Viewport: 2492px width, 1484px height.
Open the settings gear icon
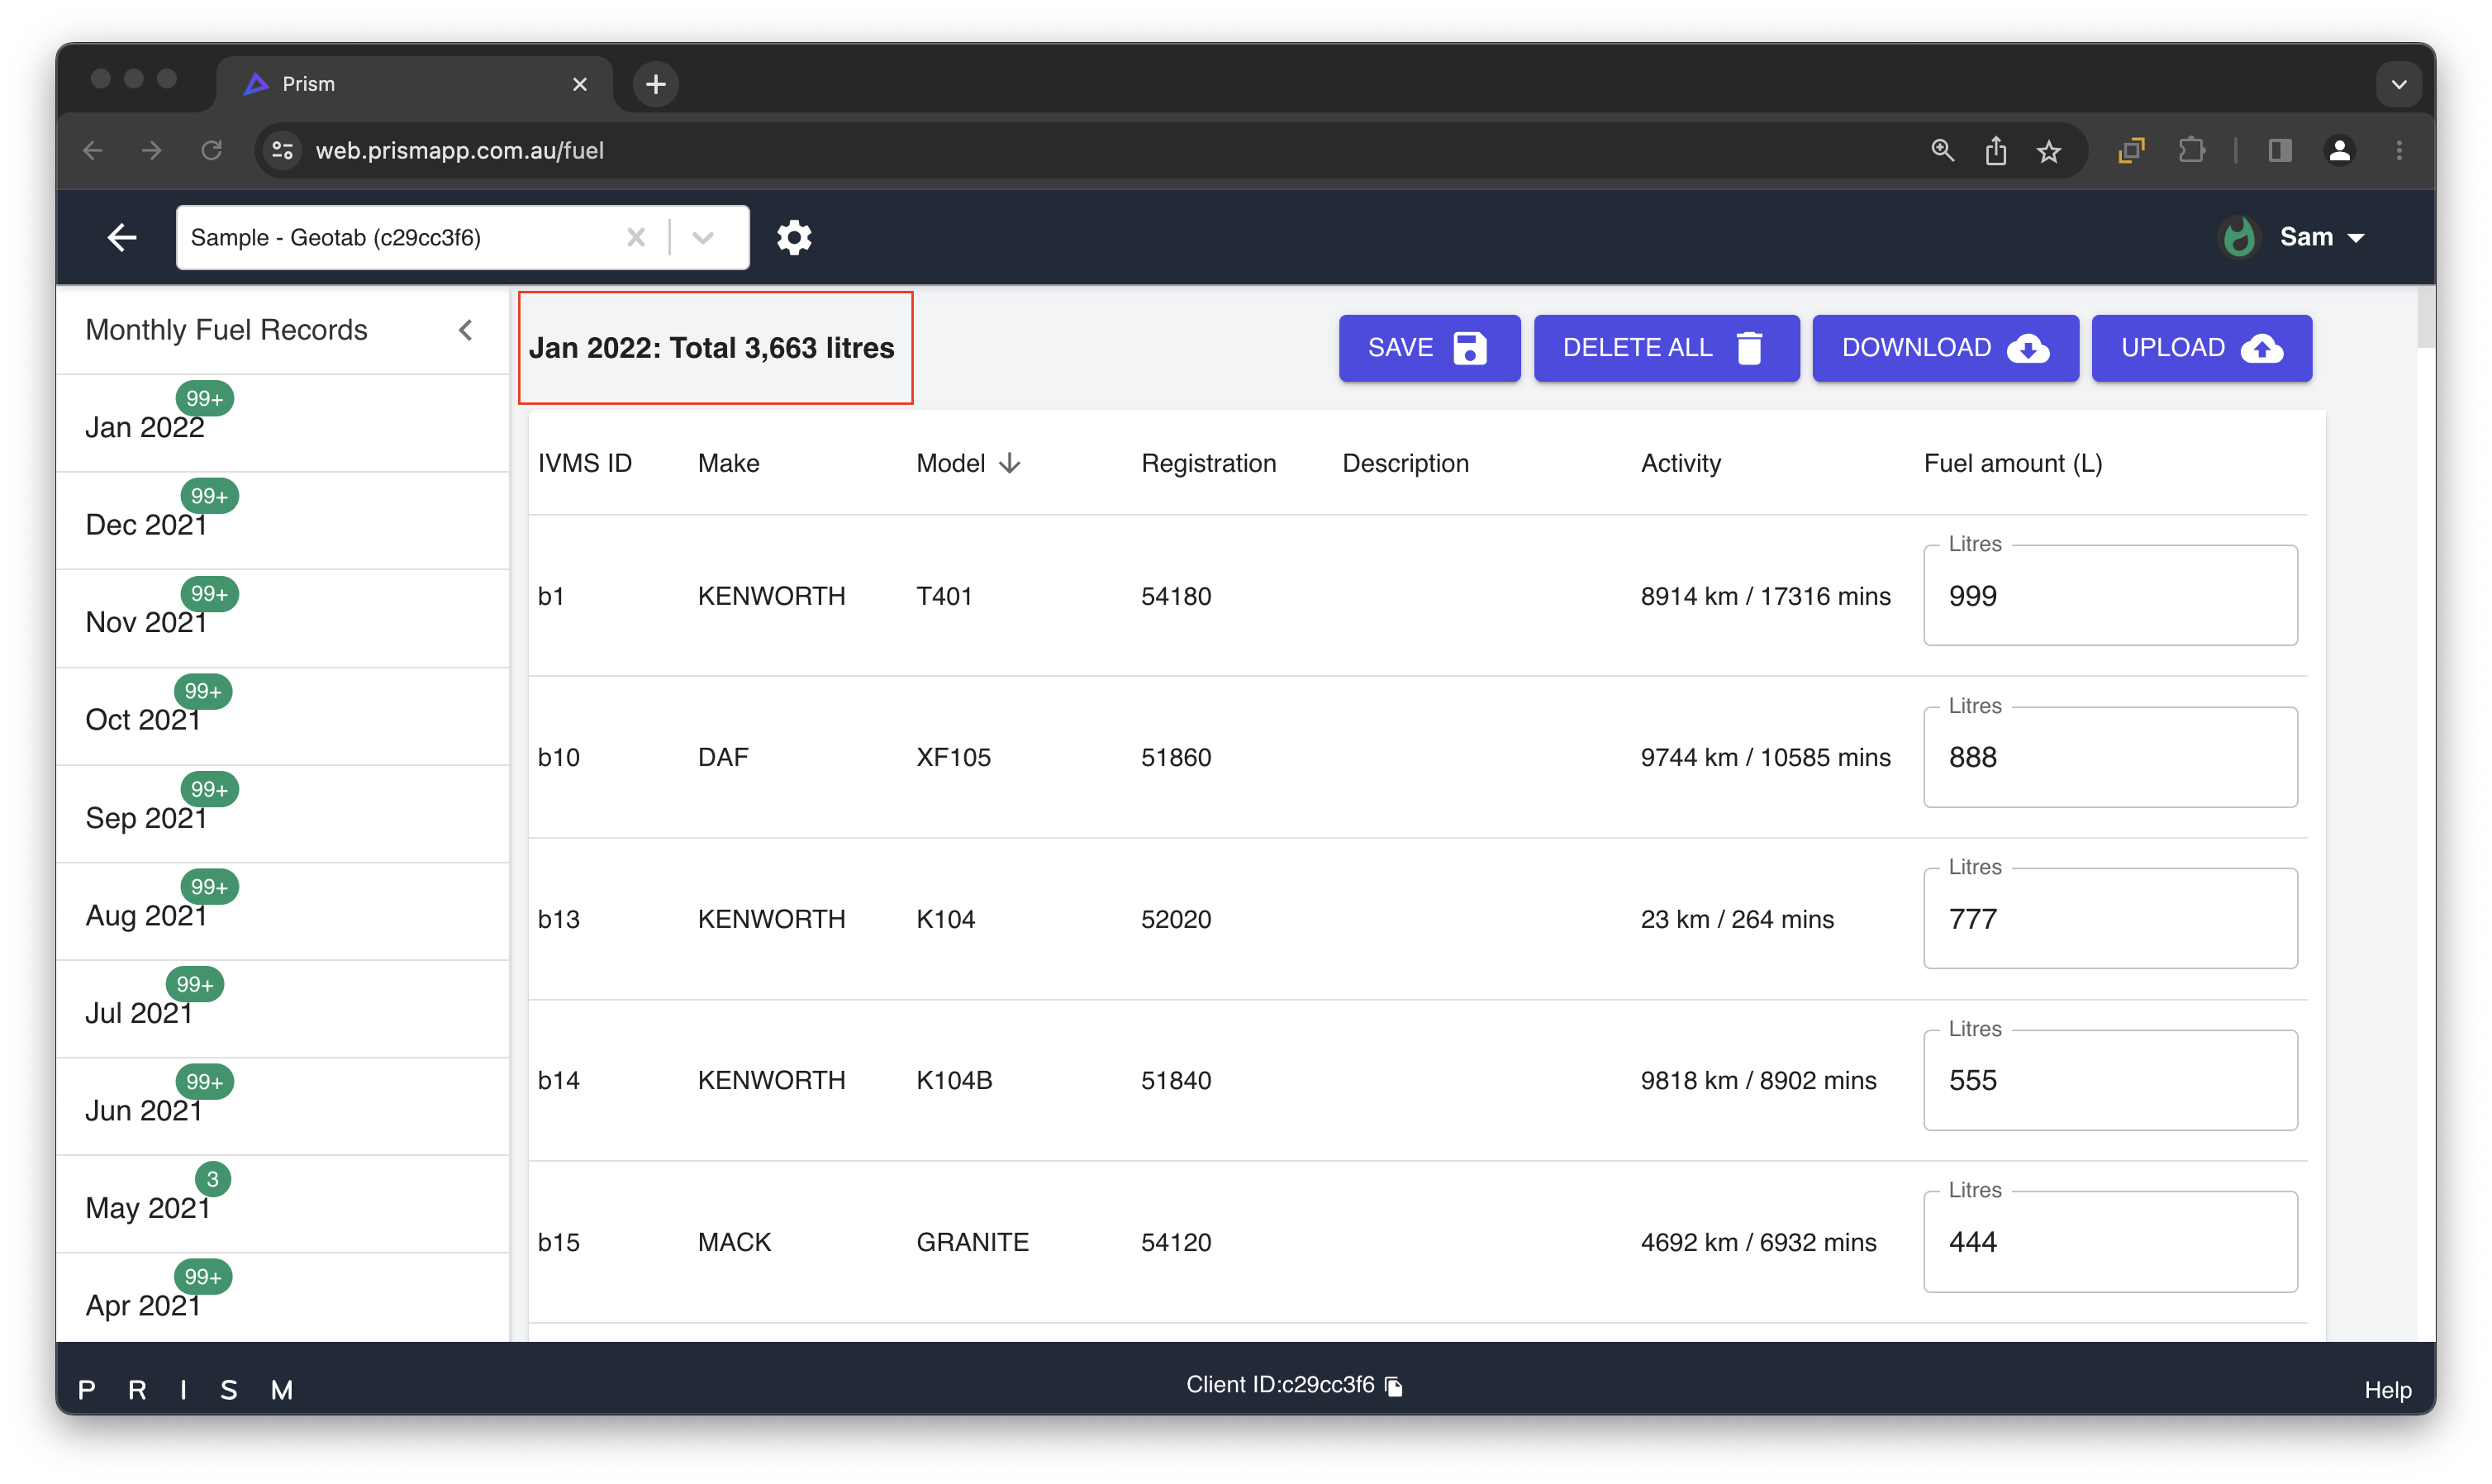tap(794, 238)
